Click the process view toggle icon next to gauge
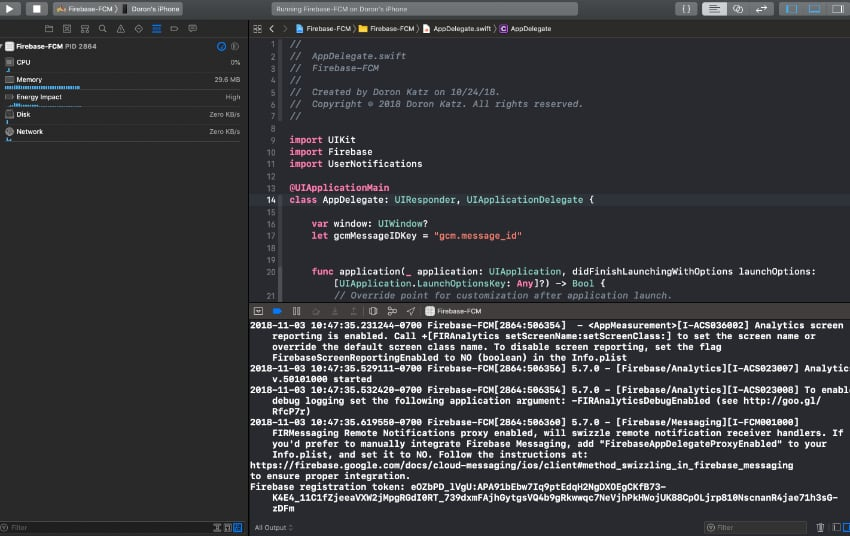850x536 pixels. click(235, 47)
